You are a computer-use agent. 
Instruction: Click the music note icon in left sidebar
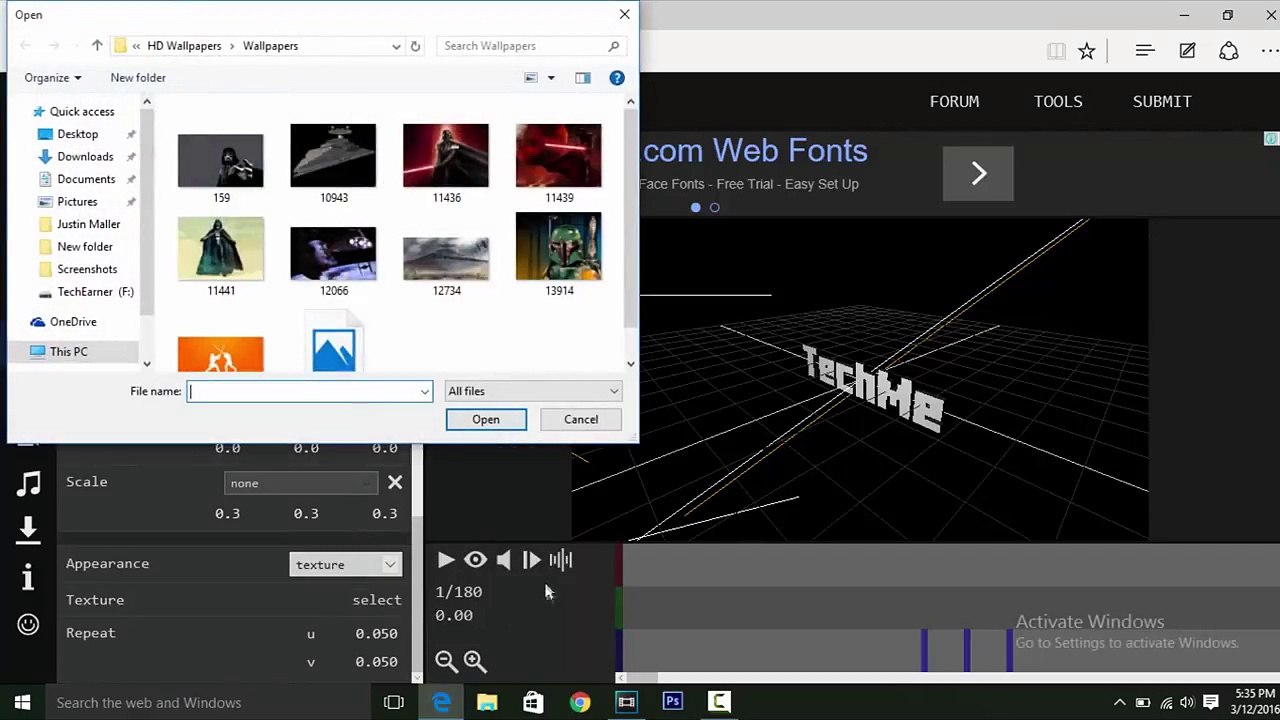(28, 484)
